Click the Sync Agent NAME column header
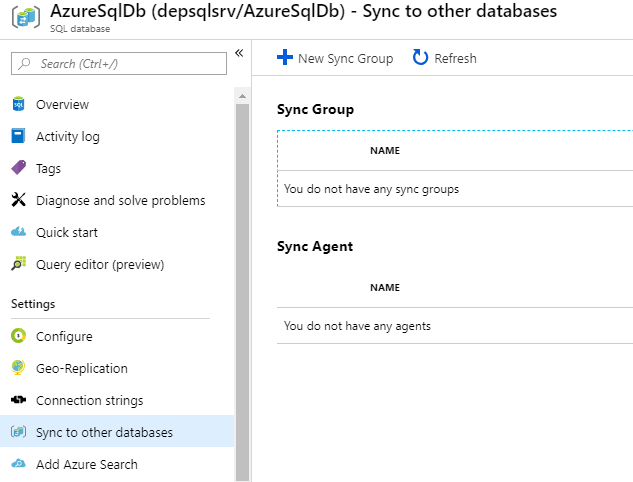The height and width of the screenshot is (482, 633). [385, 287]
